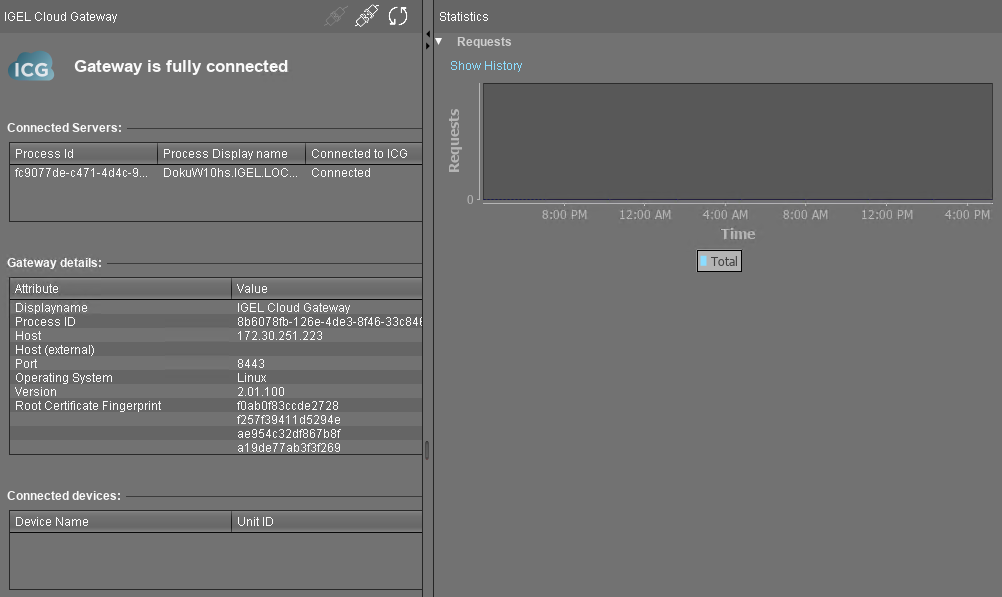Click the ICG logo image
The width and height of the screenshot is (1002, 597).
click(31, 67)
